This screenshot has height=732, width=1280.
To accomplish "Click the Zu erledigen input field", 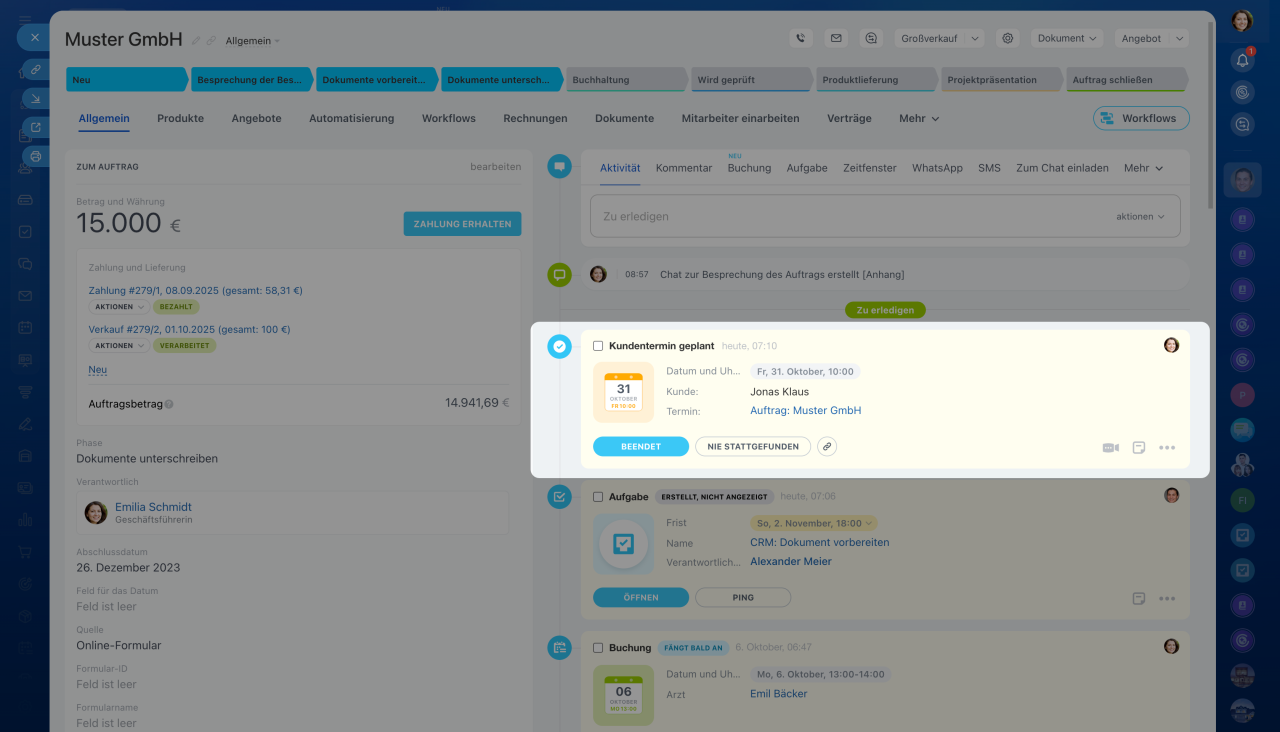I will click(850, 216).
